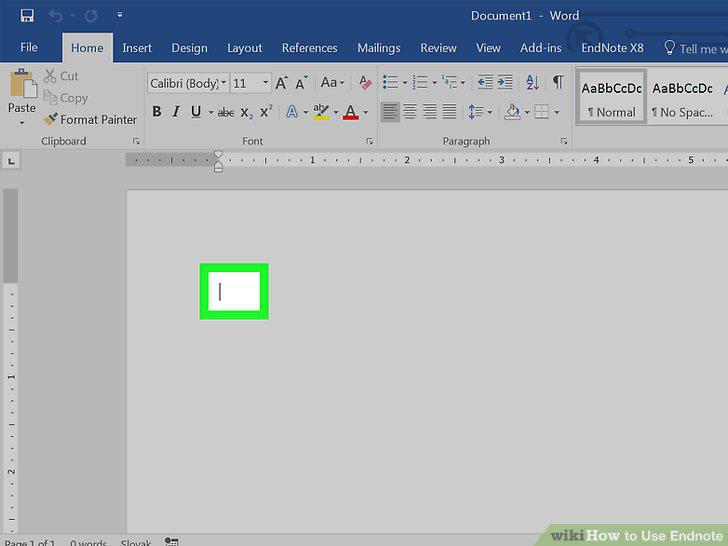Apply the No Spacing style

682,97
